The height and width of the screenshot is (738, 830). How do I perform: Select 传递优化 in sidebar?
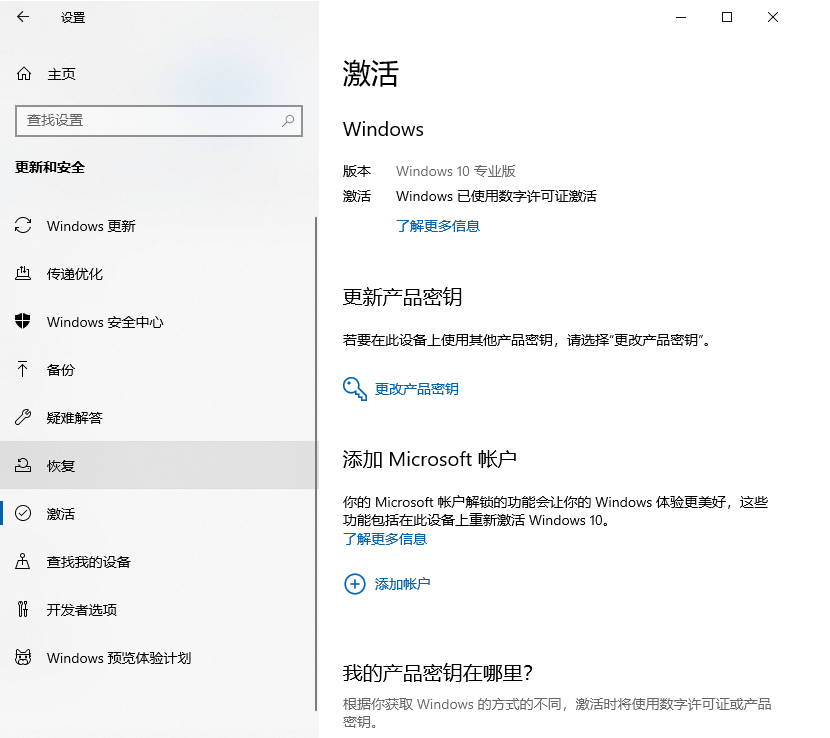coord(158,274)
